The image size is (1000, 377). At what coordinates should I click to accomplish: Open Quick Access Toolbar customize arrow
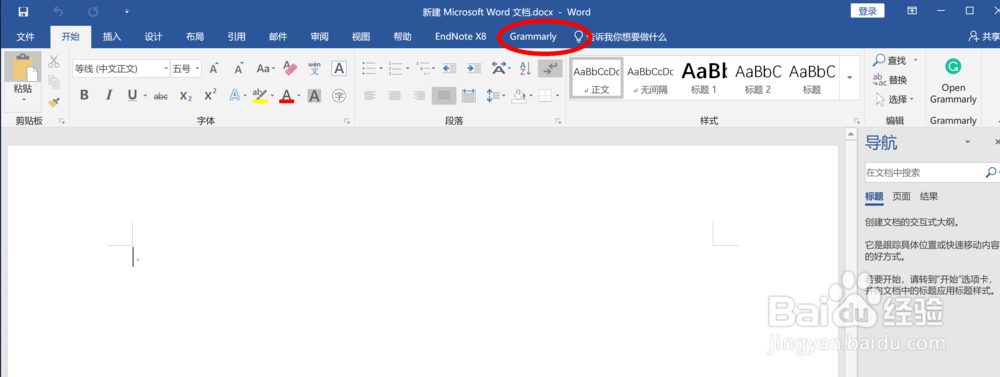tap(127, 11)
